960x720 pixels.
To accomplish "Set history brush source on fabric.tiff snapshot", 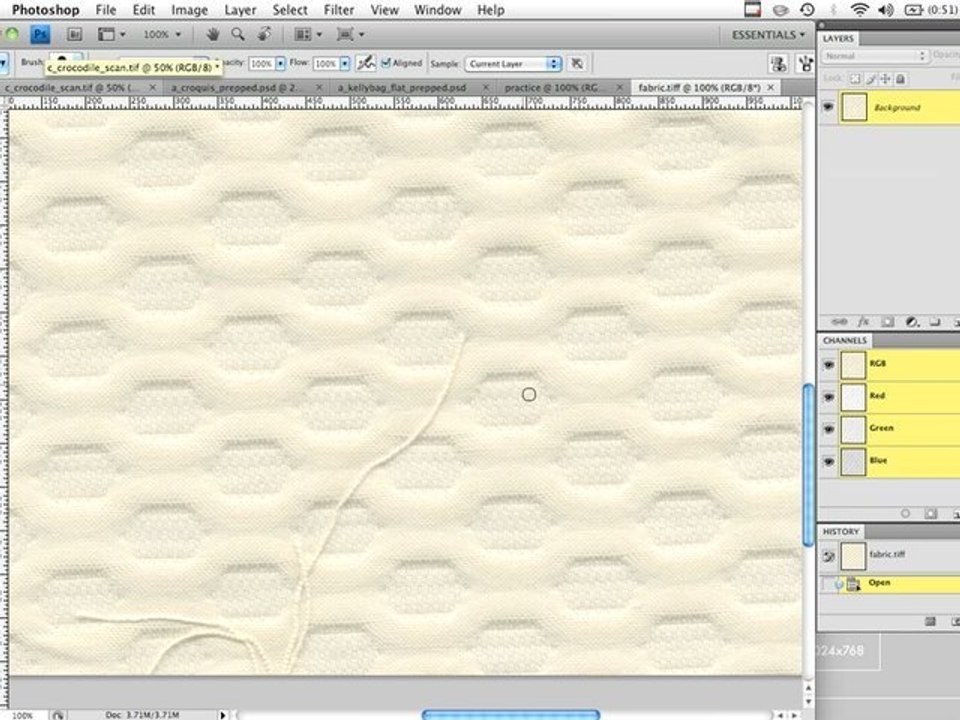I will pyautogui.click(x=828, y=556).
